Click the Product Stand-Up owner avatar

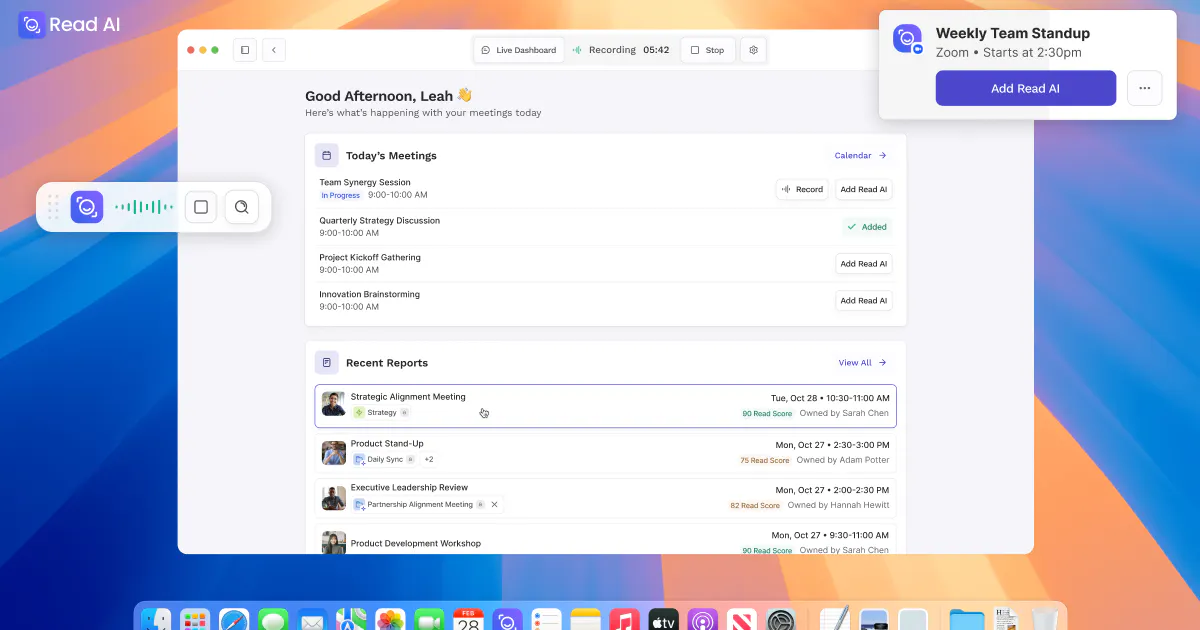click(334, 453)
